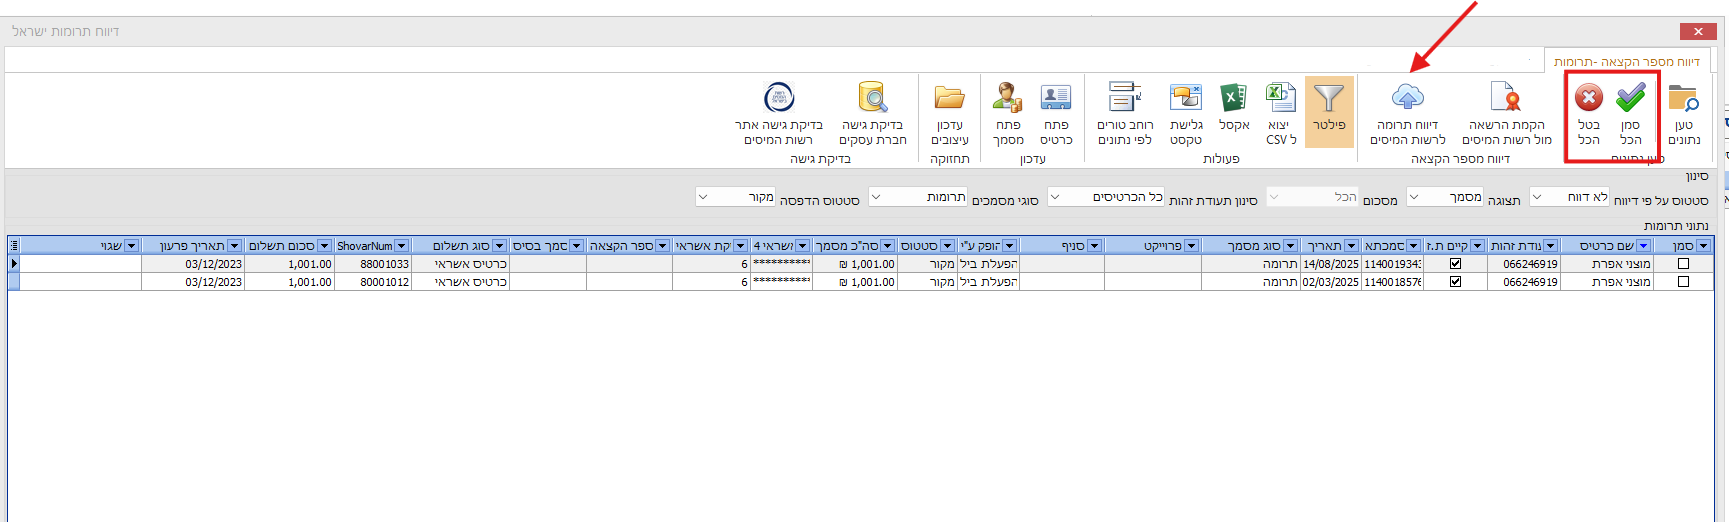Export to Excel with the 'אקסל' icon
Viewport: 1729px width, 522px height.
click(x=1233, y=99)
